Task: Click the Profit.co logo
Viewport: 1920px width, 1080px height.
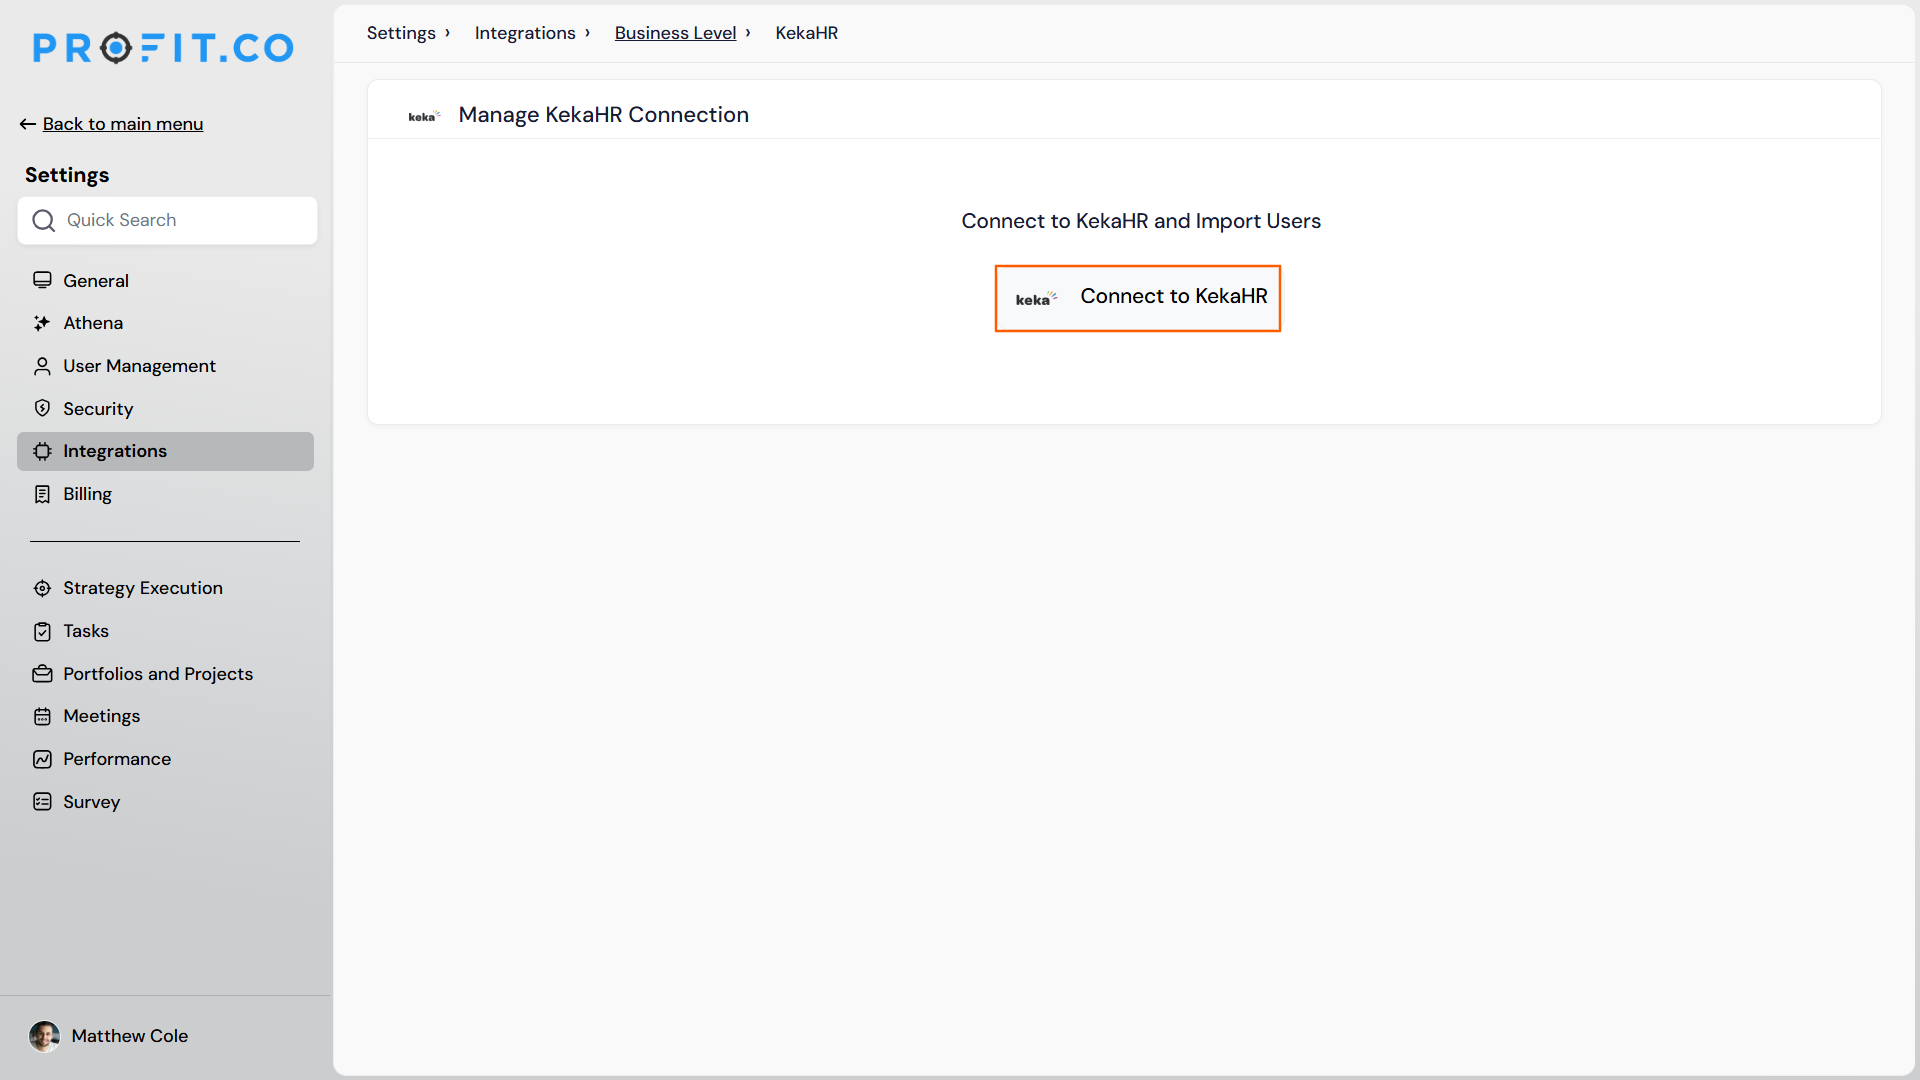Action: (x=163, y=47)
